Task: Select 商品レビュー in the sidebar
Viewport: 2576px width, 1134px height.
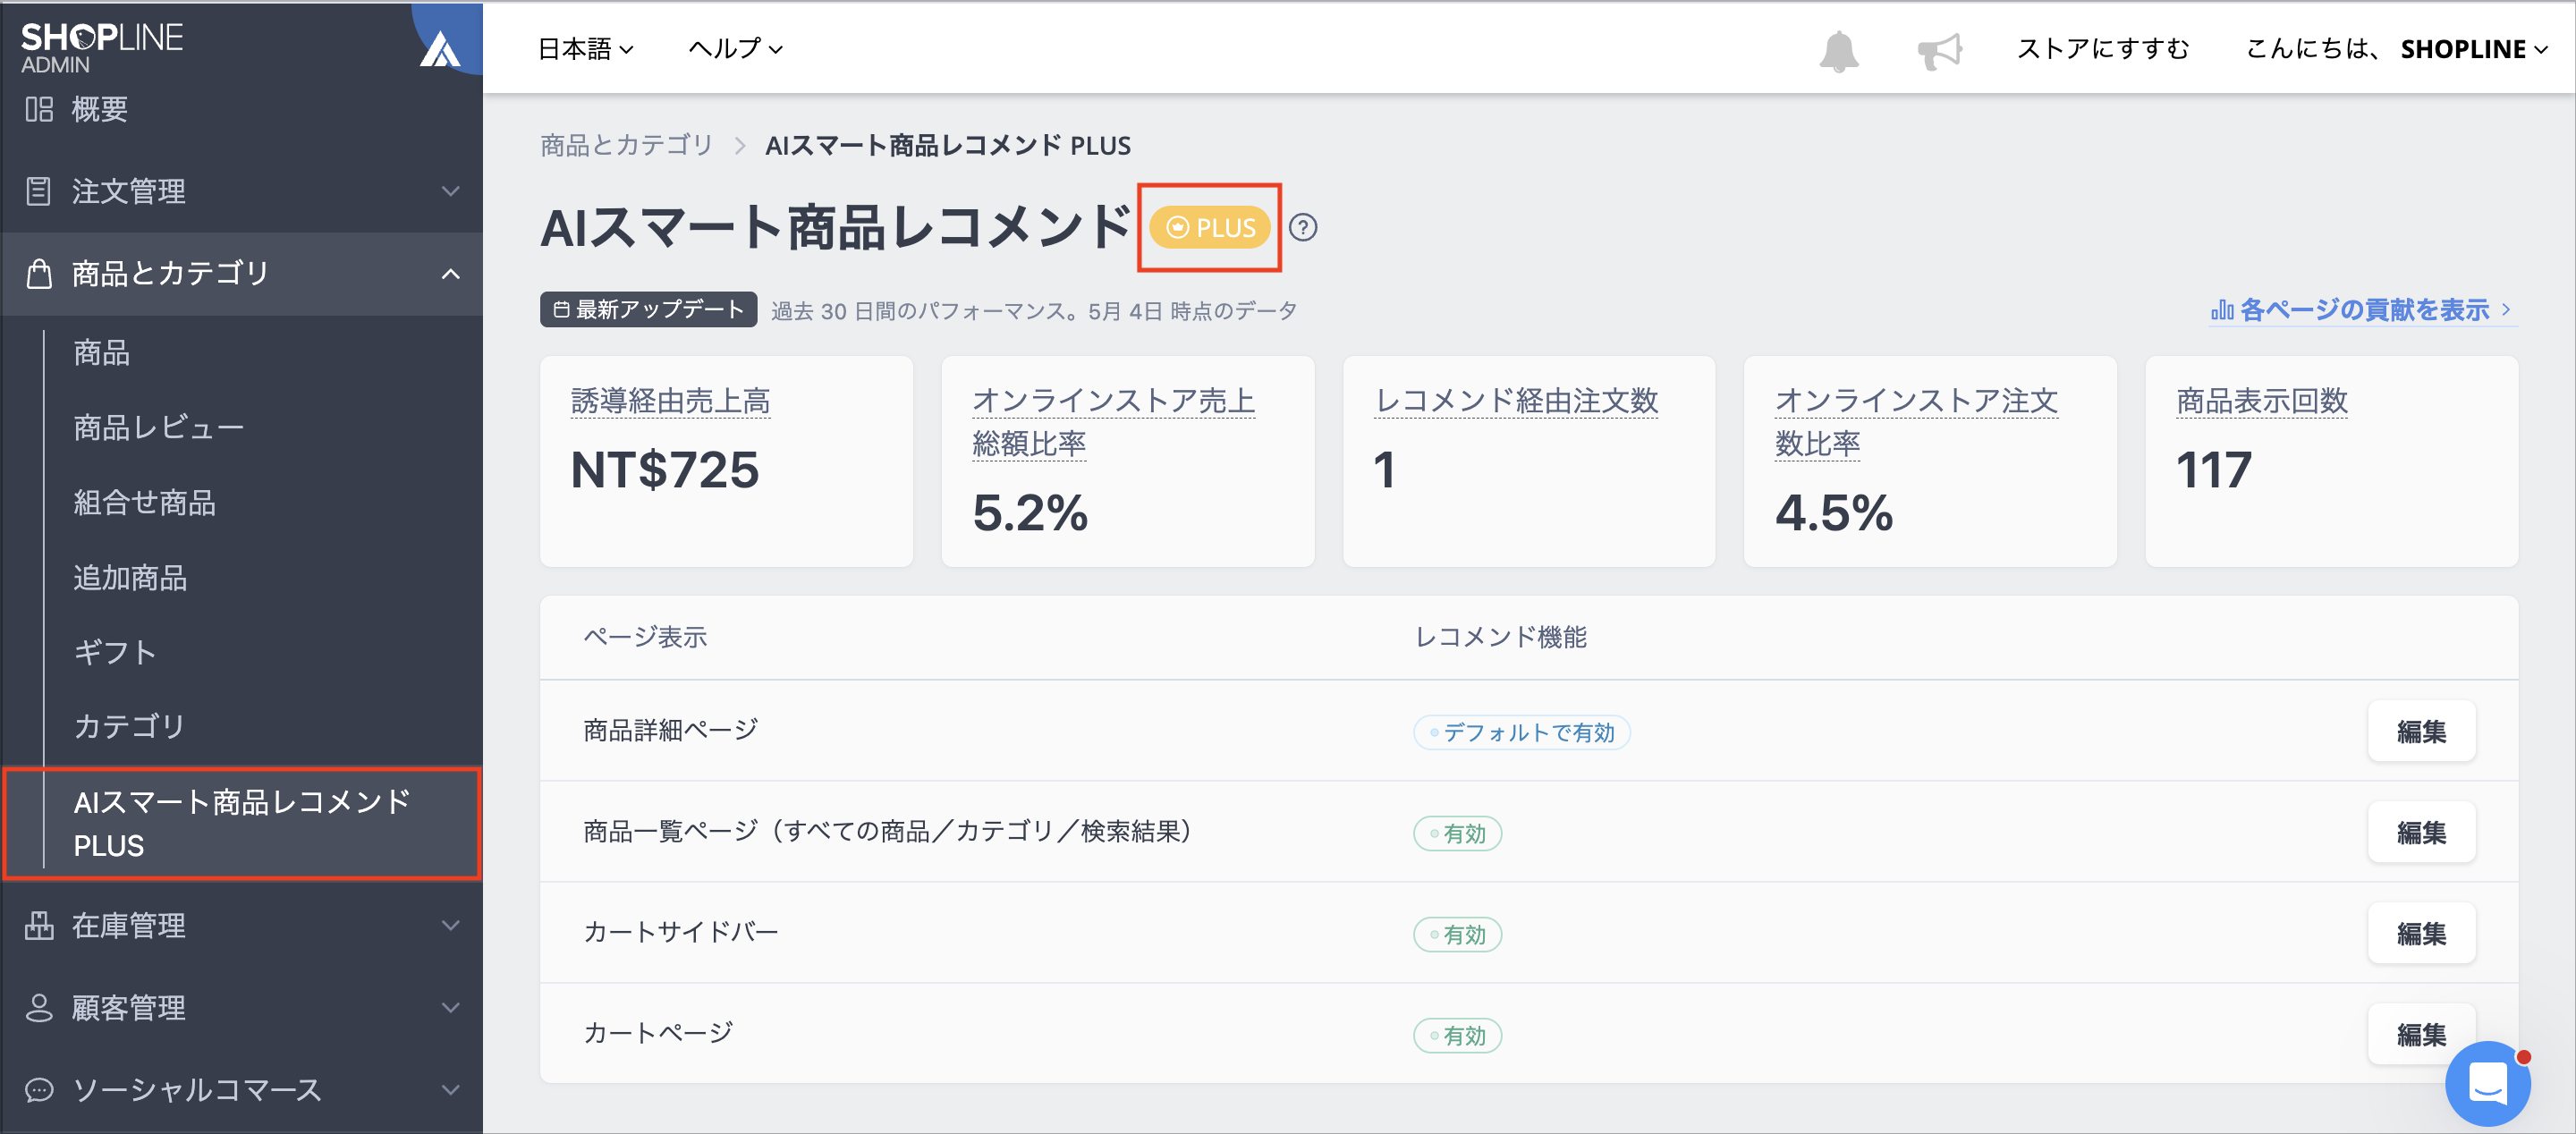Action: [x=159, y=428]
